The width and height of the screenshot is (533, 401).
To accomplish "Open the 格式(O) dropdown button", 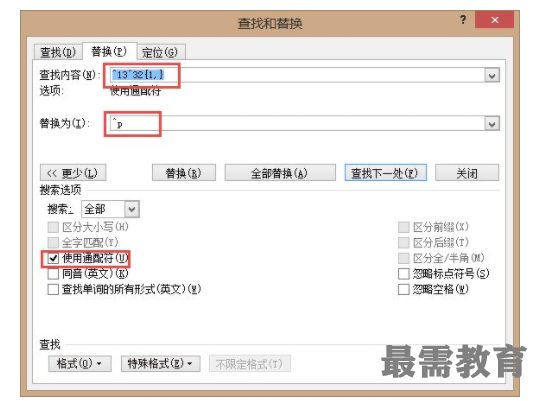I will pyautogui.click(x=80, y=364).
